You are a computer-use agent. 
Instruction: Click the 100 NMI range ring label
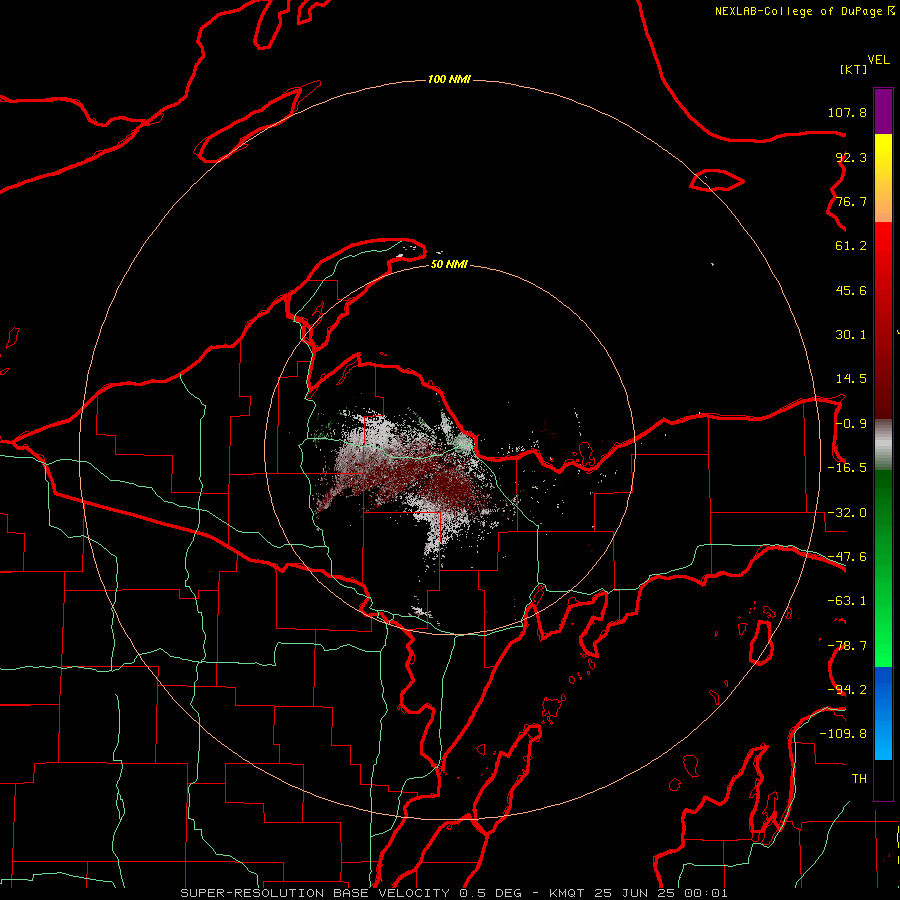click(x=449, y=79)
